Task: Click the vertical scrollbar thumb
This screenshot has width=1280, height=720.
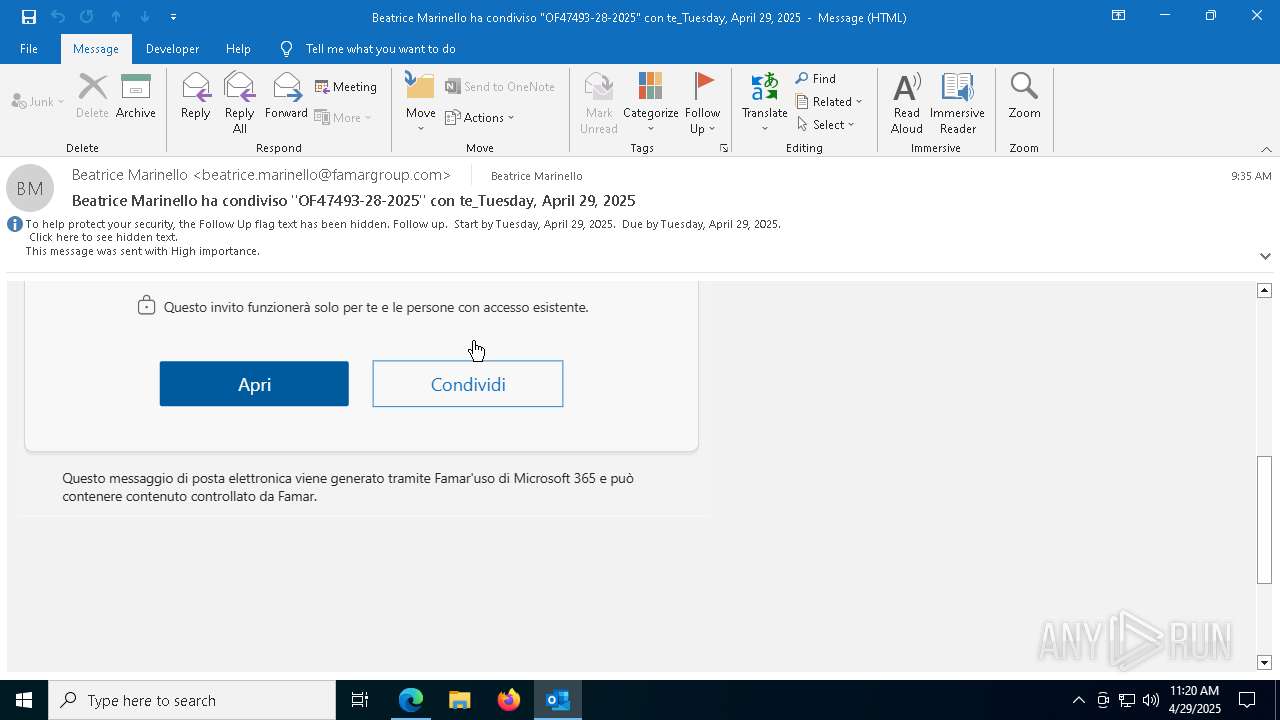Action: [x=1264, y=519]
